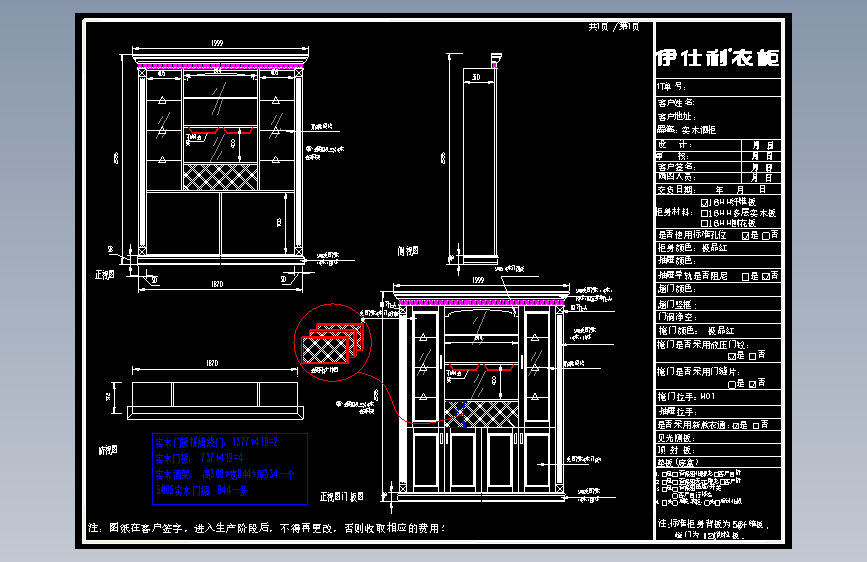
Task: Select the 设计 row label
Action: tap(675, 144)
